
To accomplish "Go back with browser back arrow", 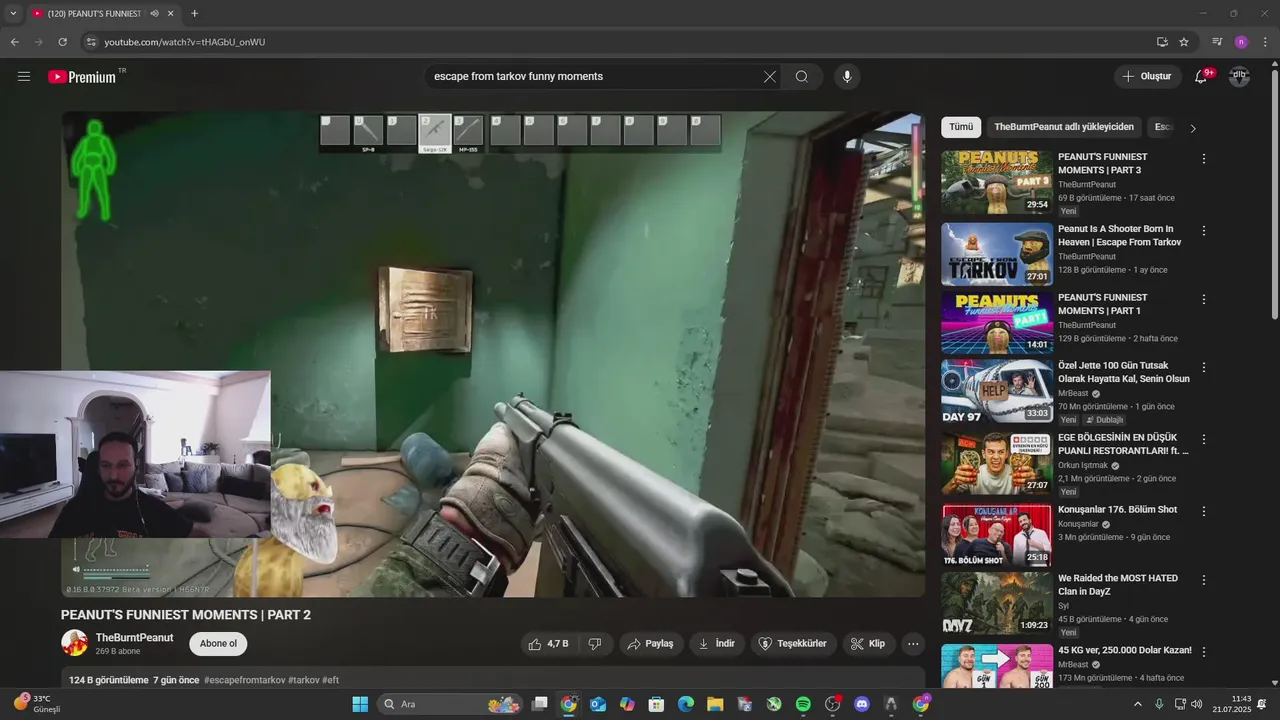I will [15, 42].
